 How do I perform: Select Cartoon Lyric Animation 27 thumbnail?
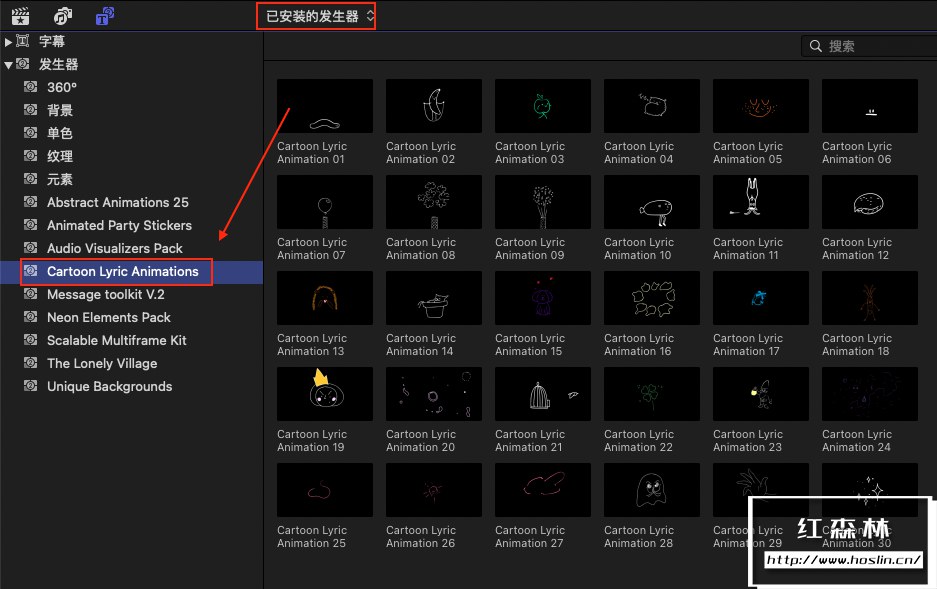tap(543, 490)
